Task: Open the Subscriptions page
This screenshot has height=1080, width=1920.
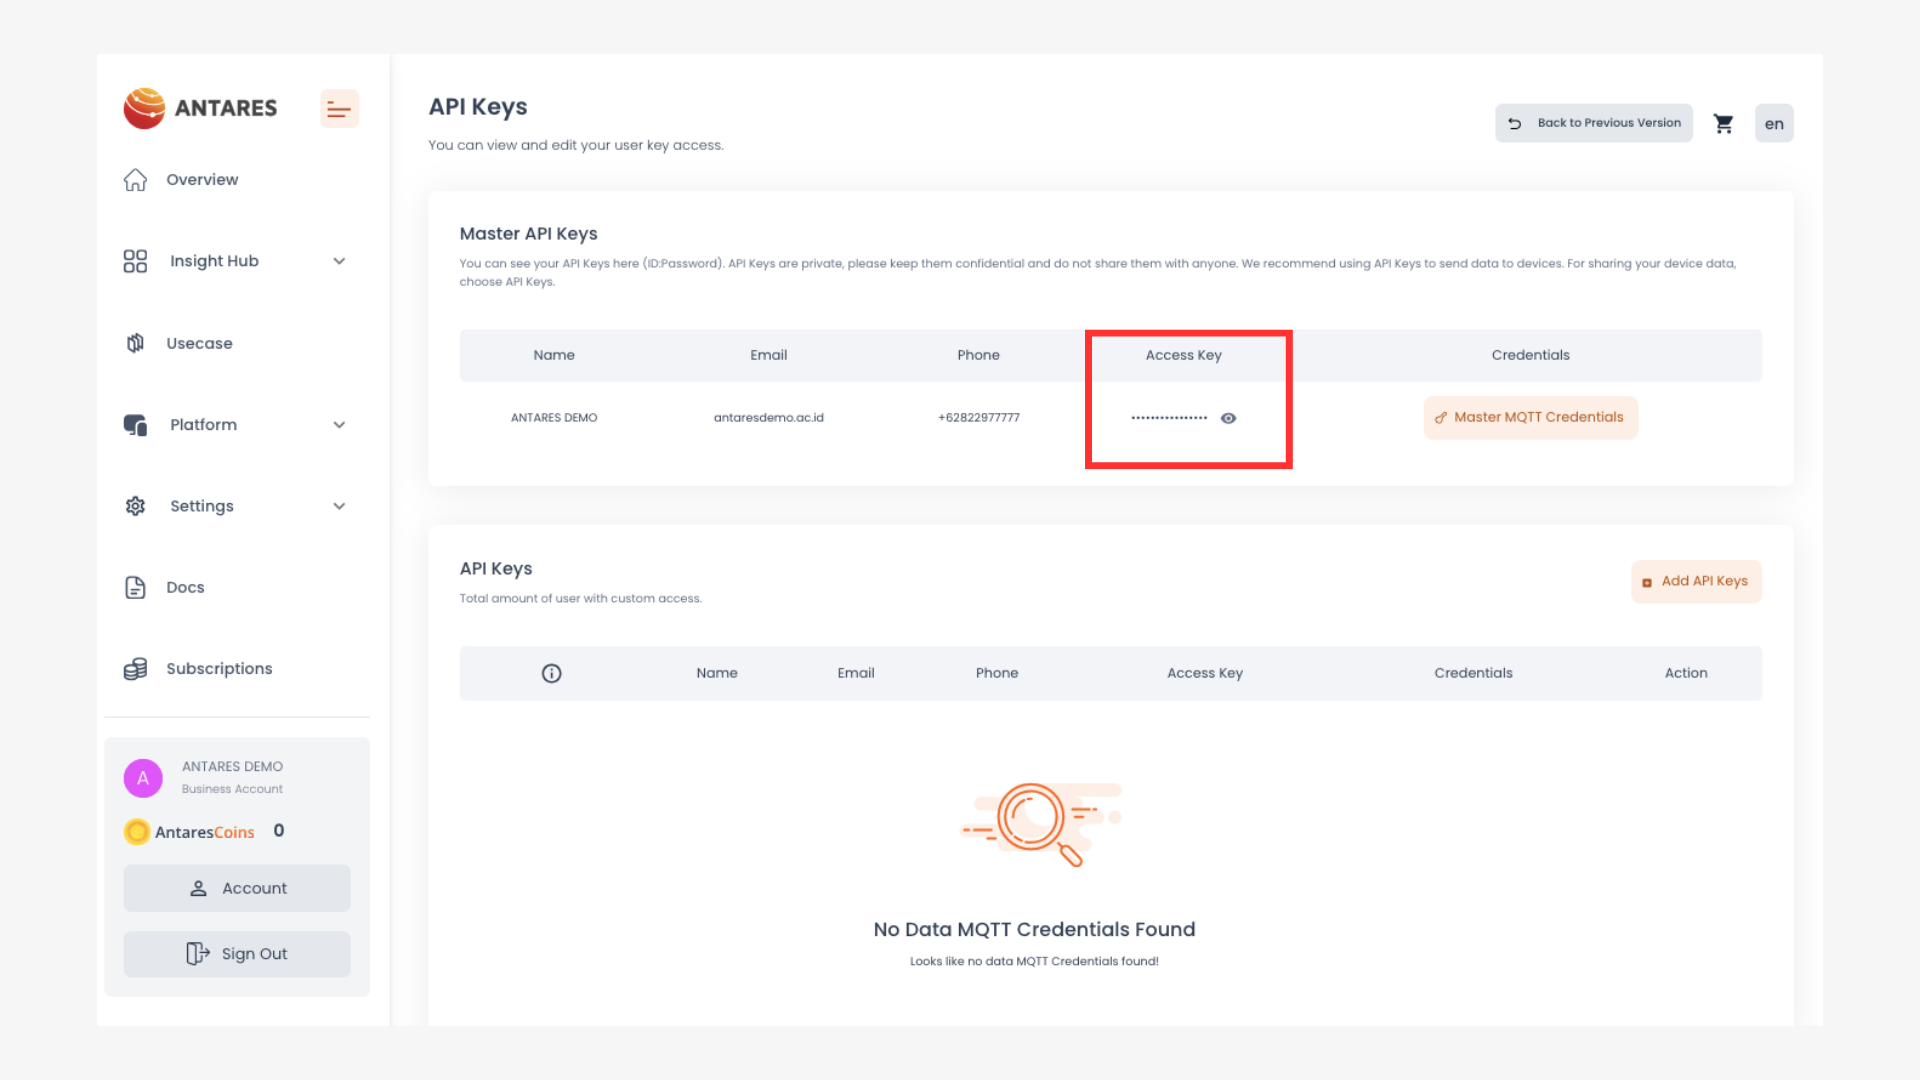Action: tap(218, 669)
